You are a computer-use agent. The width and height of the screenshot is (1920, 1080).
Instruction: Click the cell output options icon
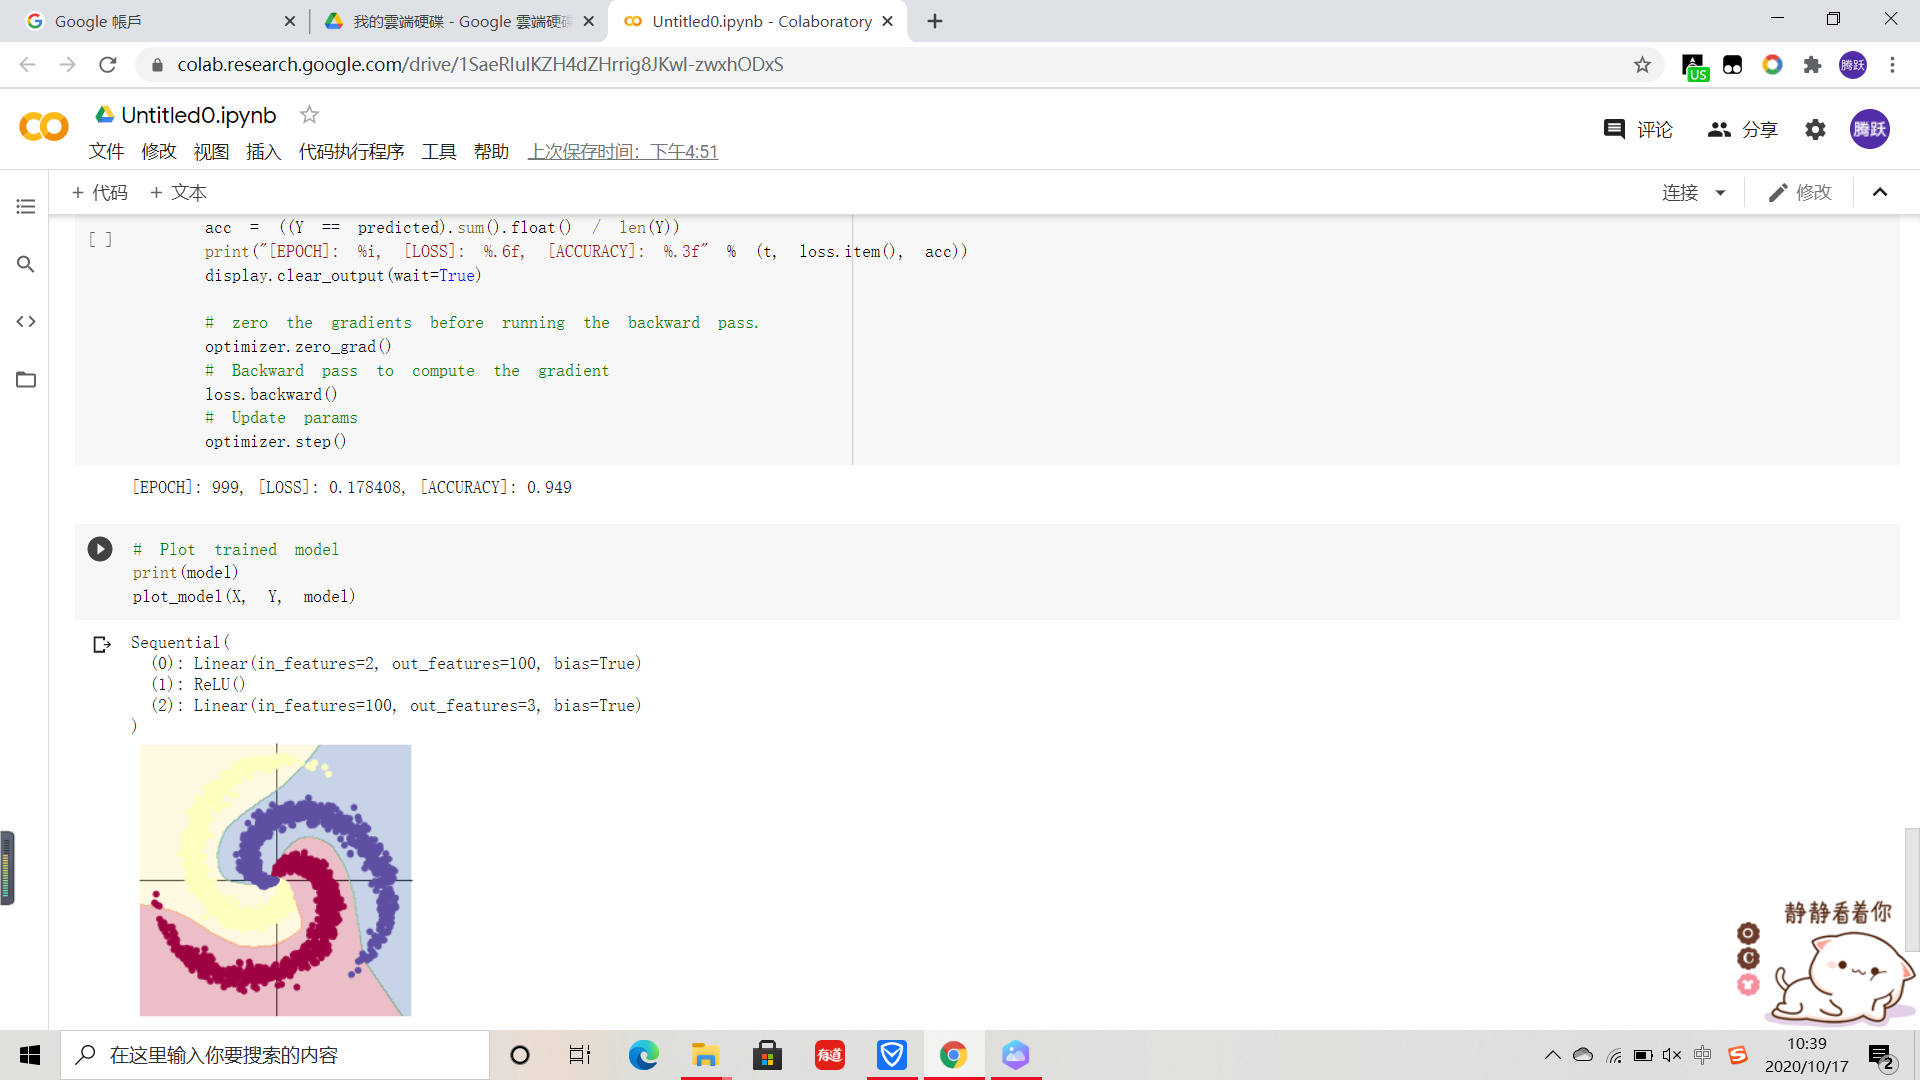point(101,645)
